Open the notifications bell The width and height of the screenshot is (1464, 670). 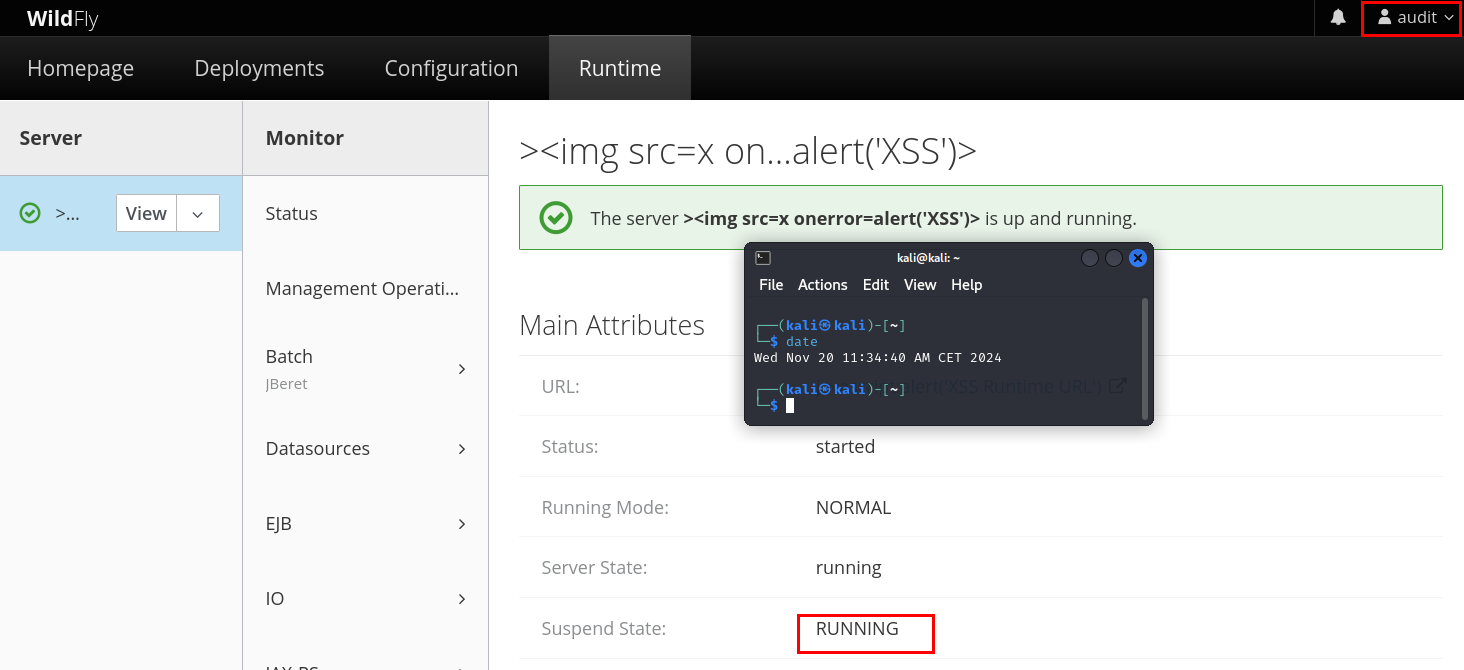[1338, 18]
